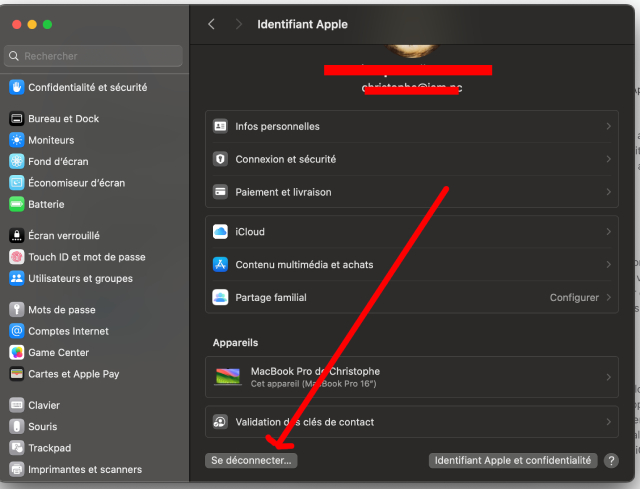Viewport: 640px width, 489px height.
Task: Select Comptes Internet in sidebar
Action: pyautogui.click(x=69, y=331)
